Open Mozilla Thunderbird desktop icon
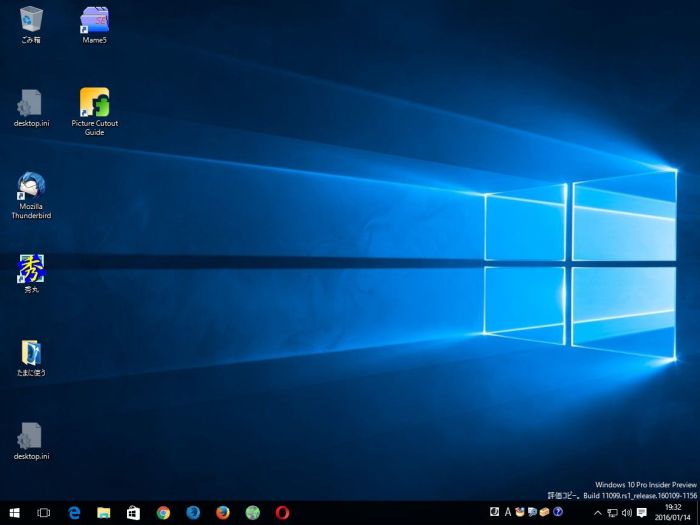Image resolution: width=700 pixels, height=525 pixels. tap(31, 186)
